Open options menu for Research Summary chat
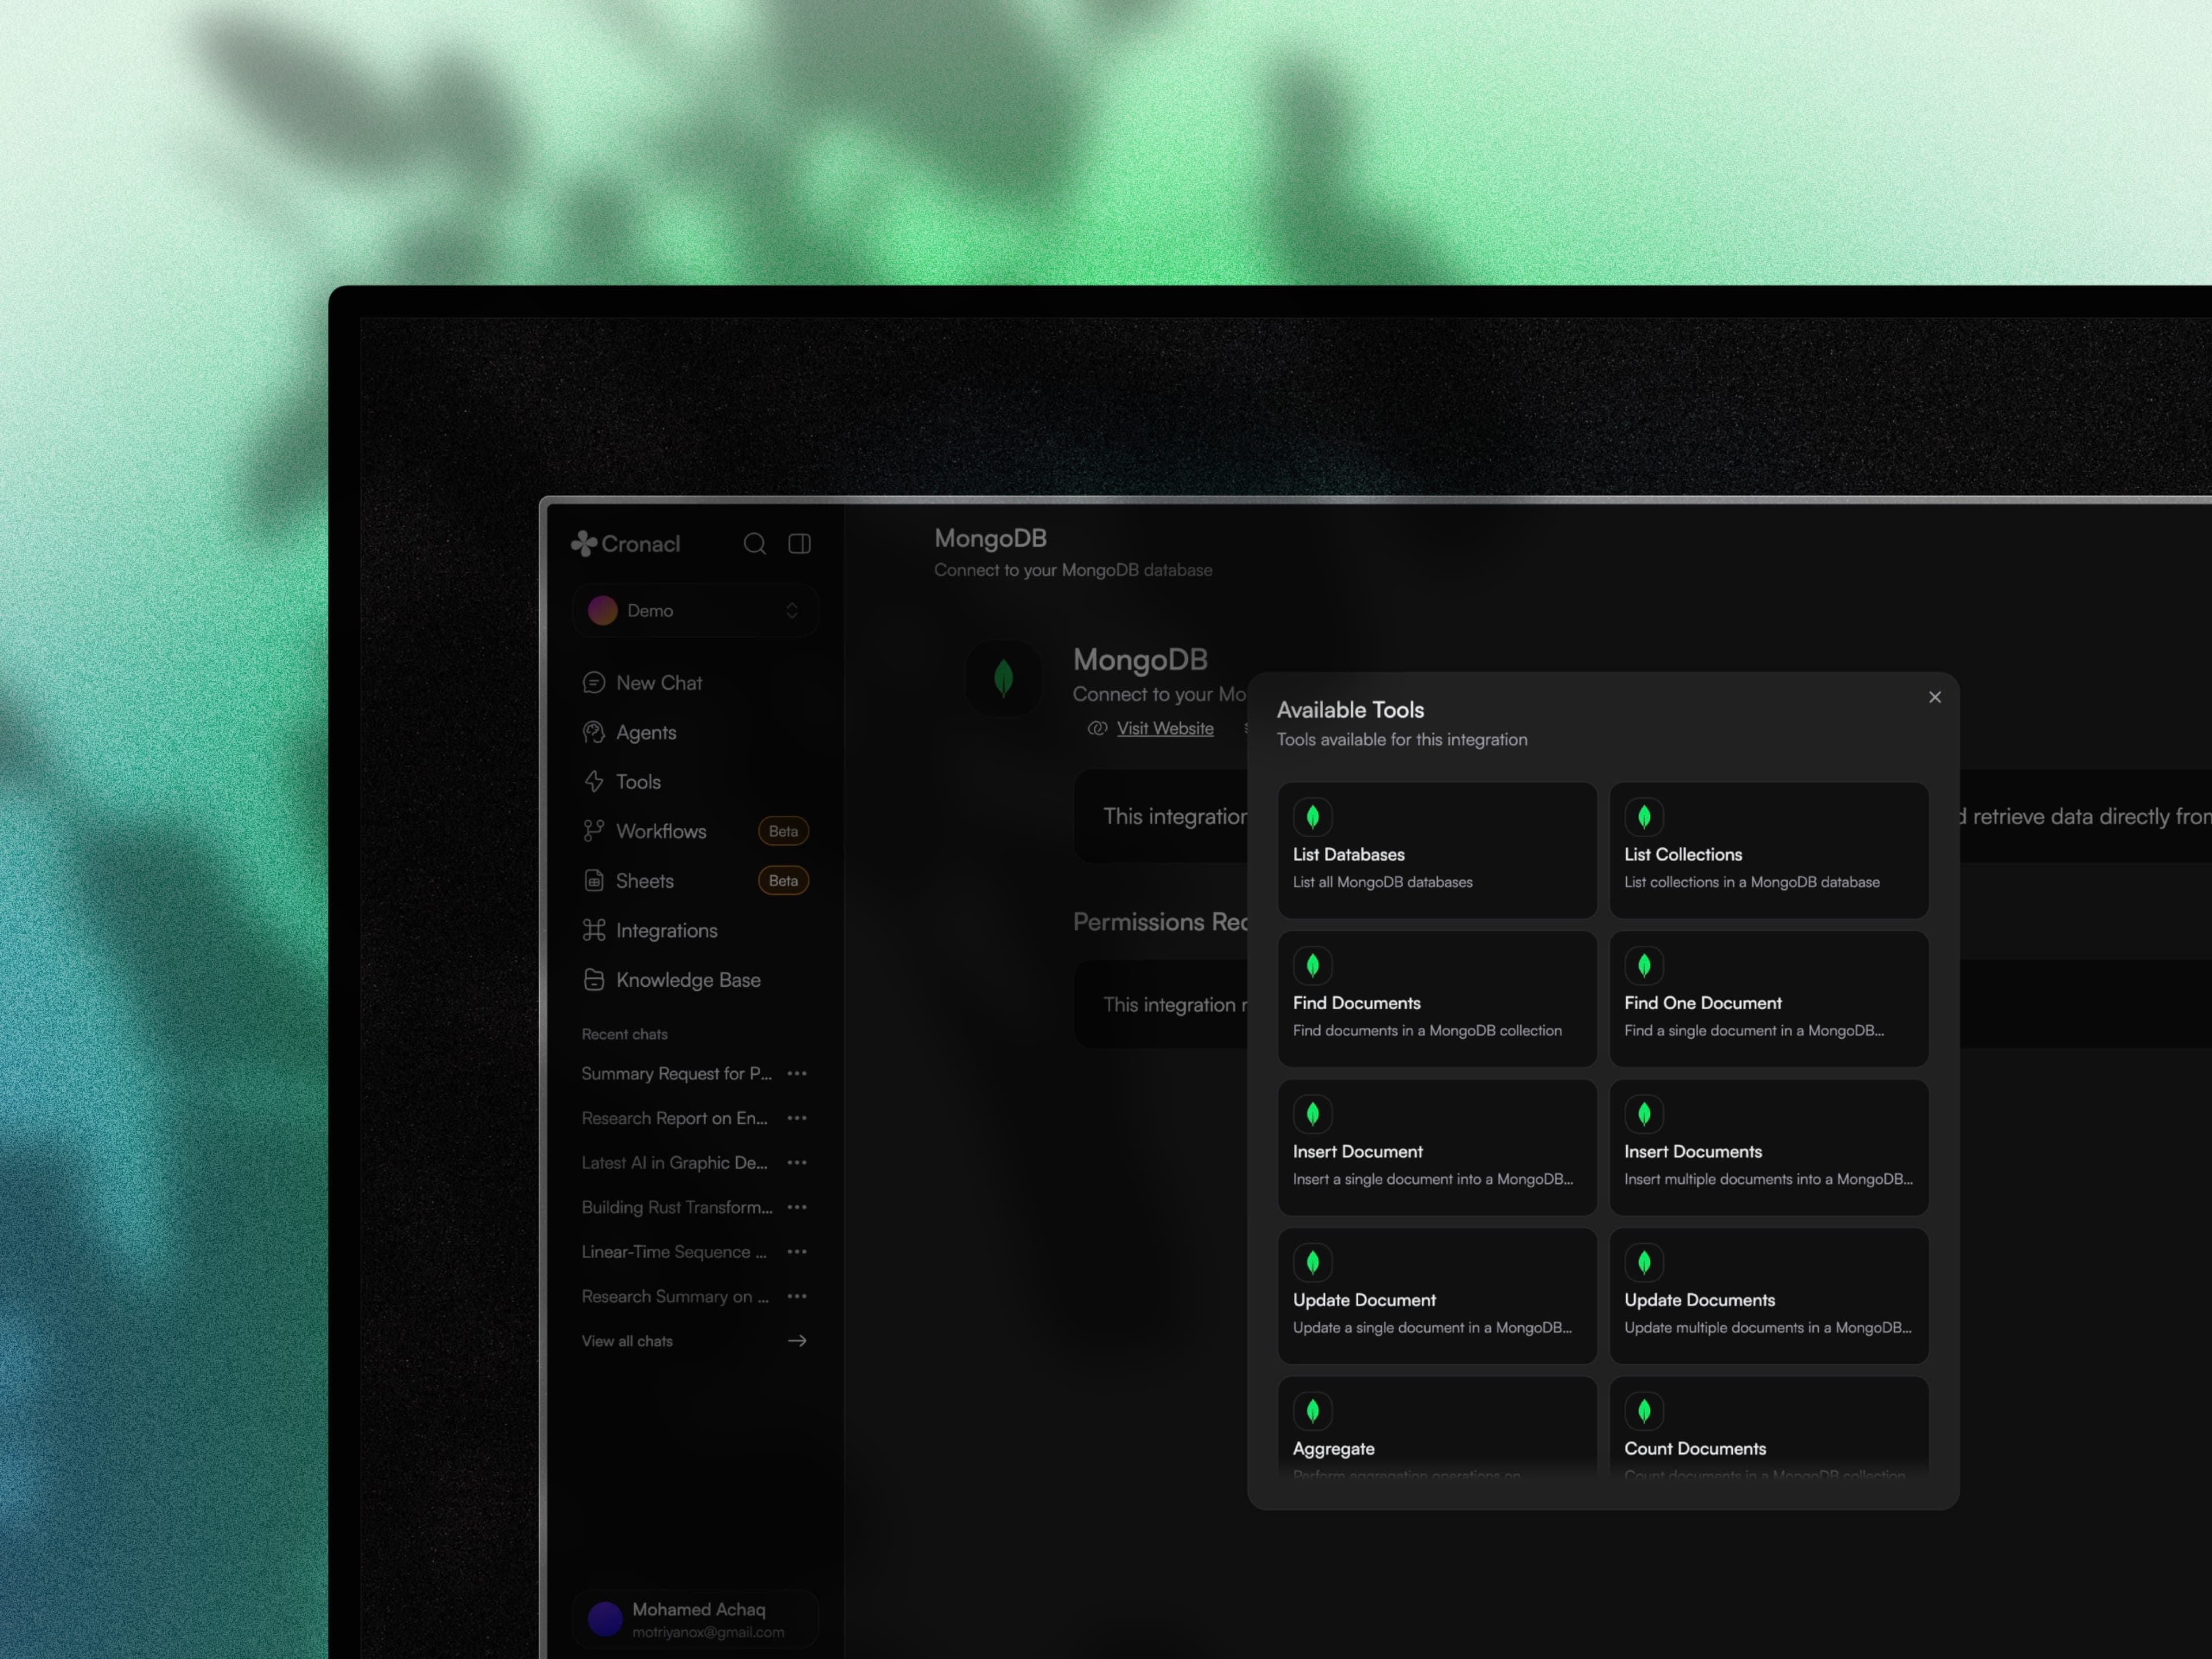2212x1659 pixels. pyautogui.click(x=797, y=1297)
